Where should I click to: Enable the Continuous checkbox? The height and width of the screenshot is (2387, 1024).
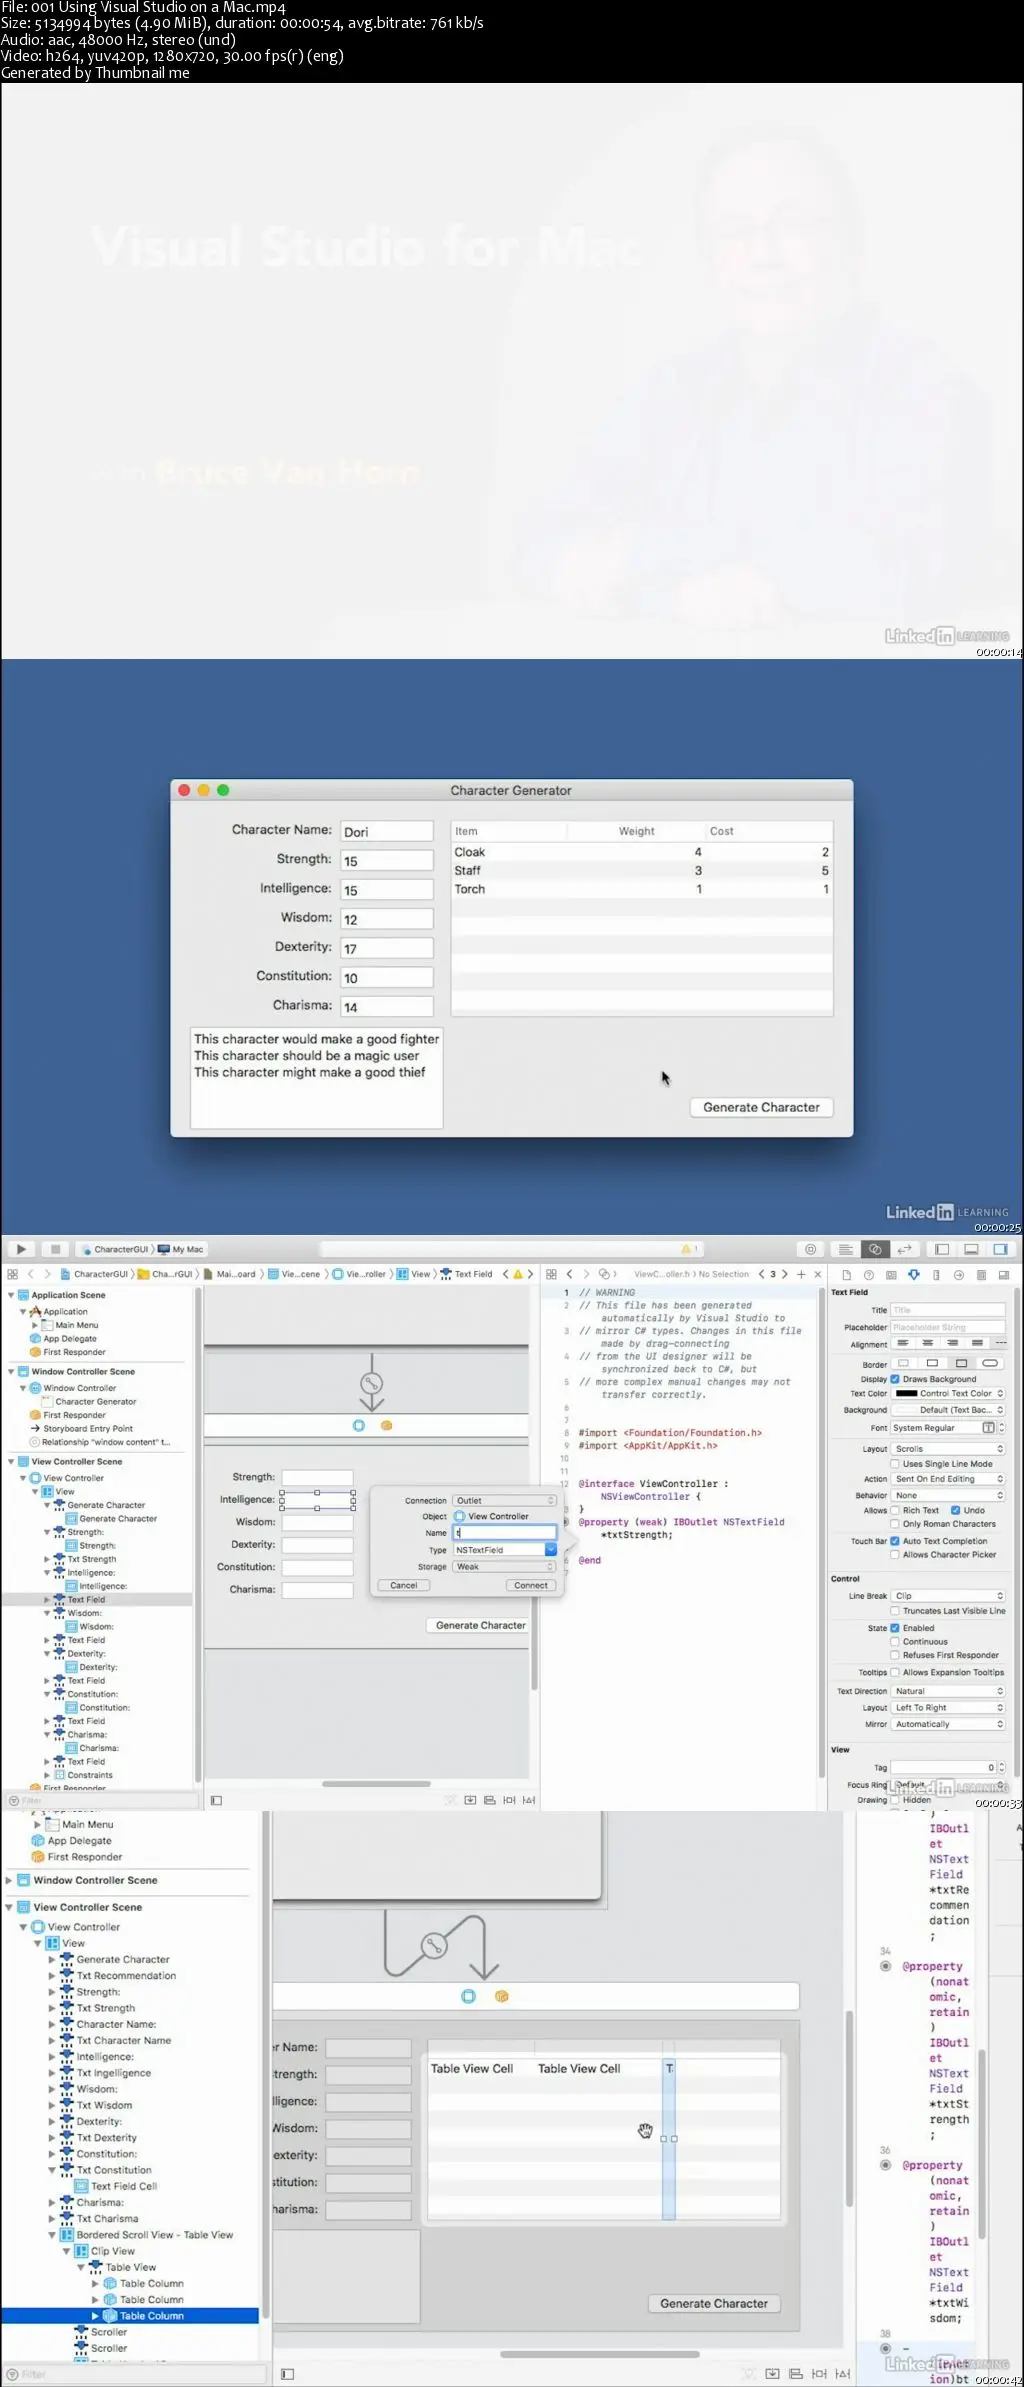895,1642
